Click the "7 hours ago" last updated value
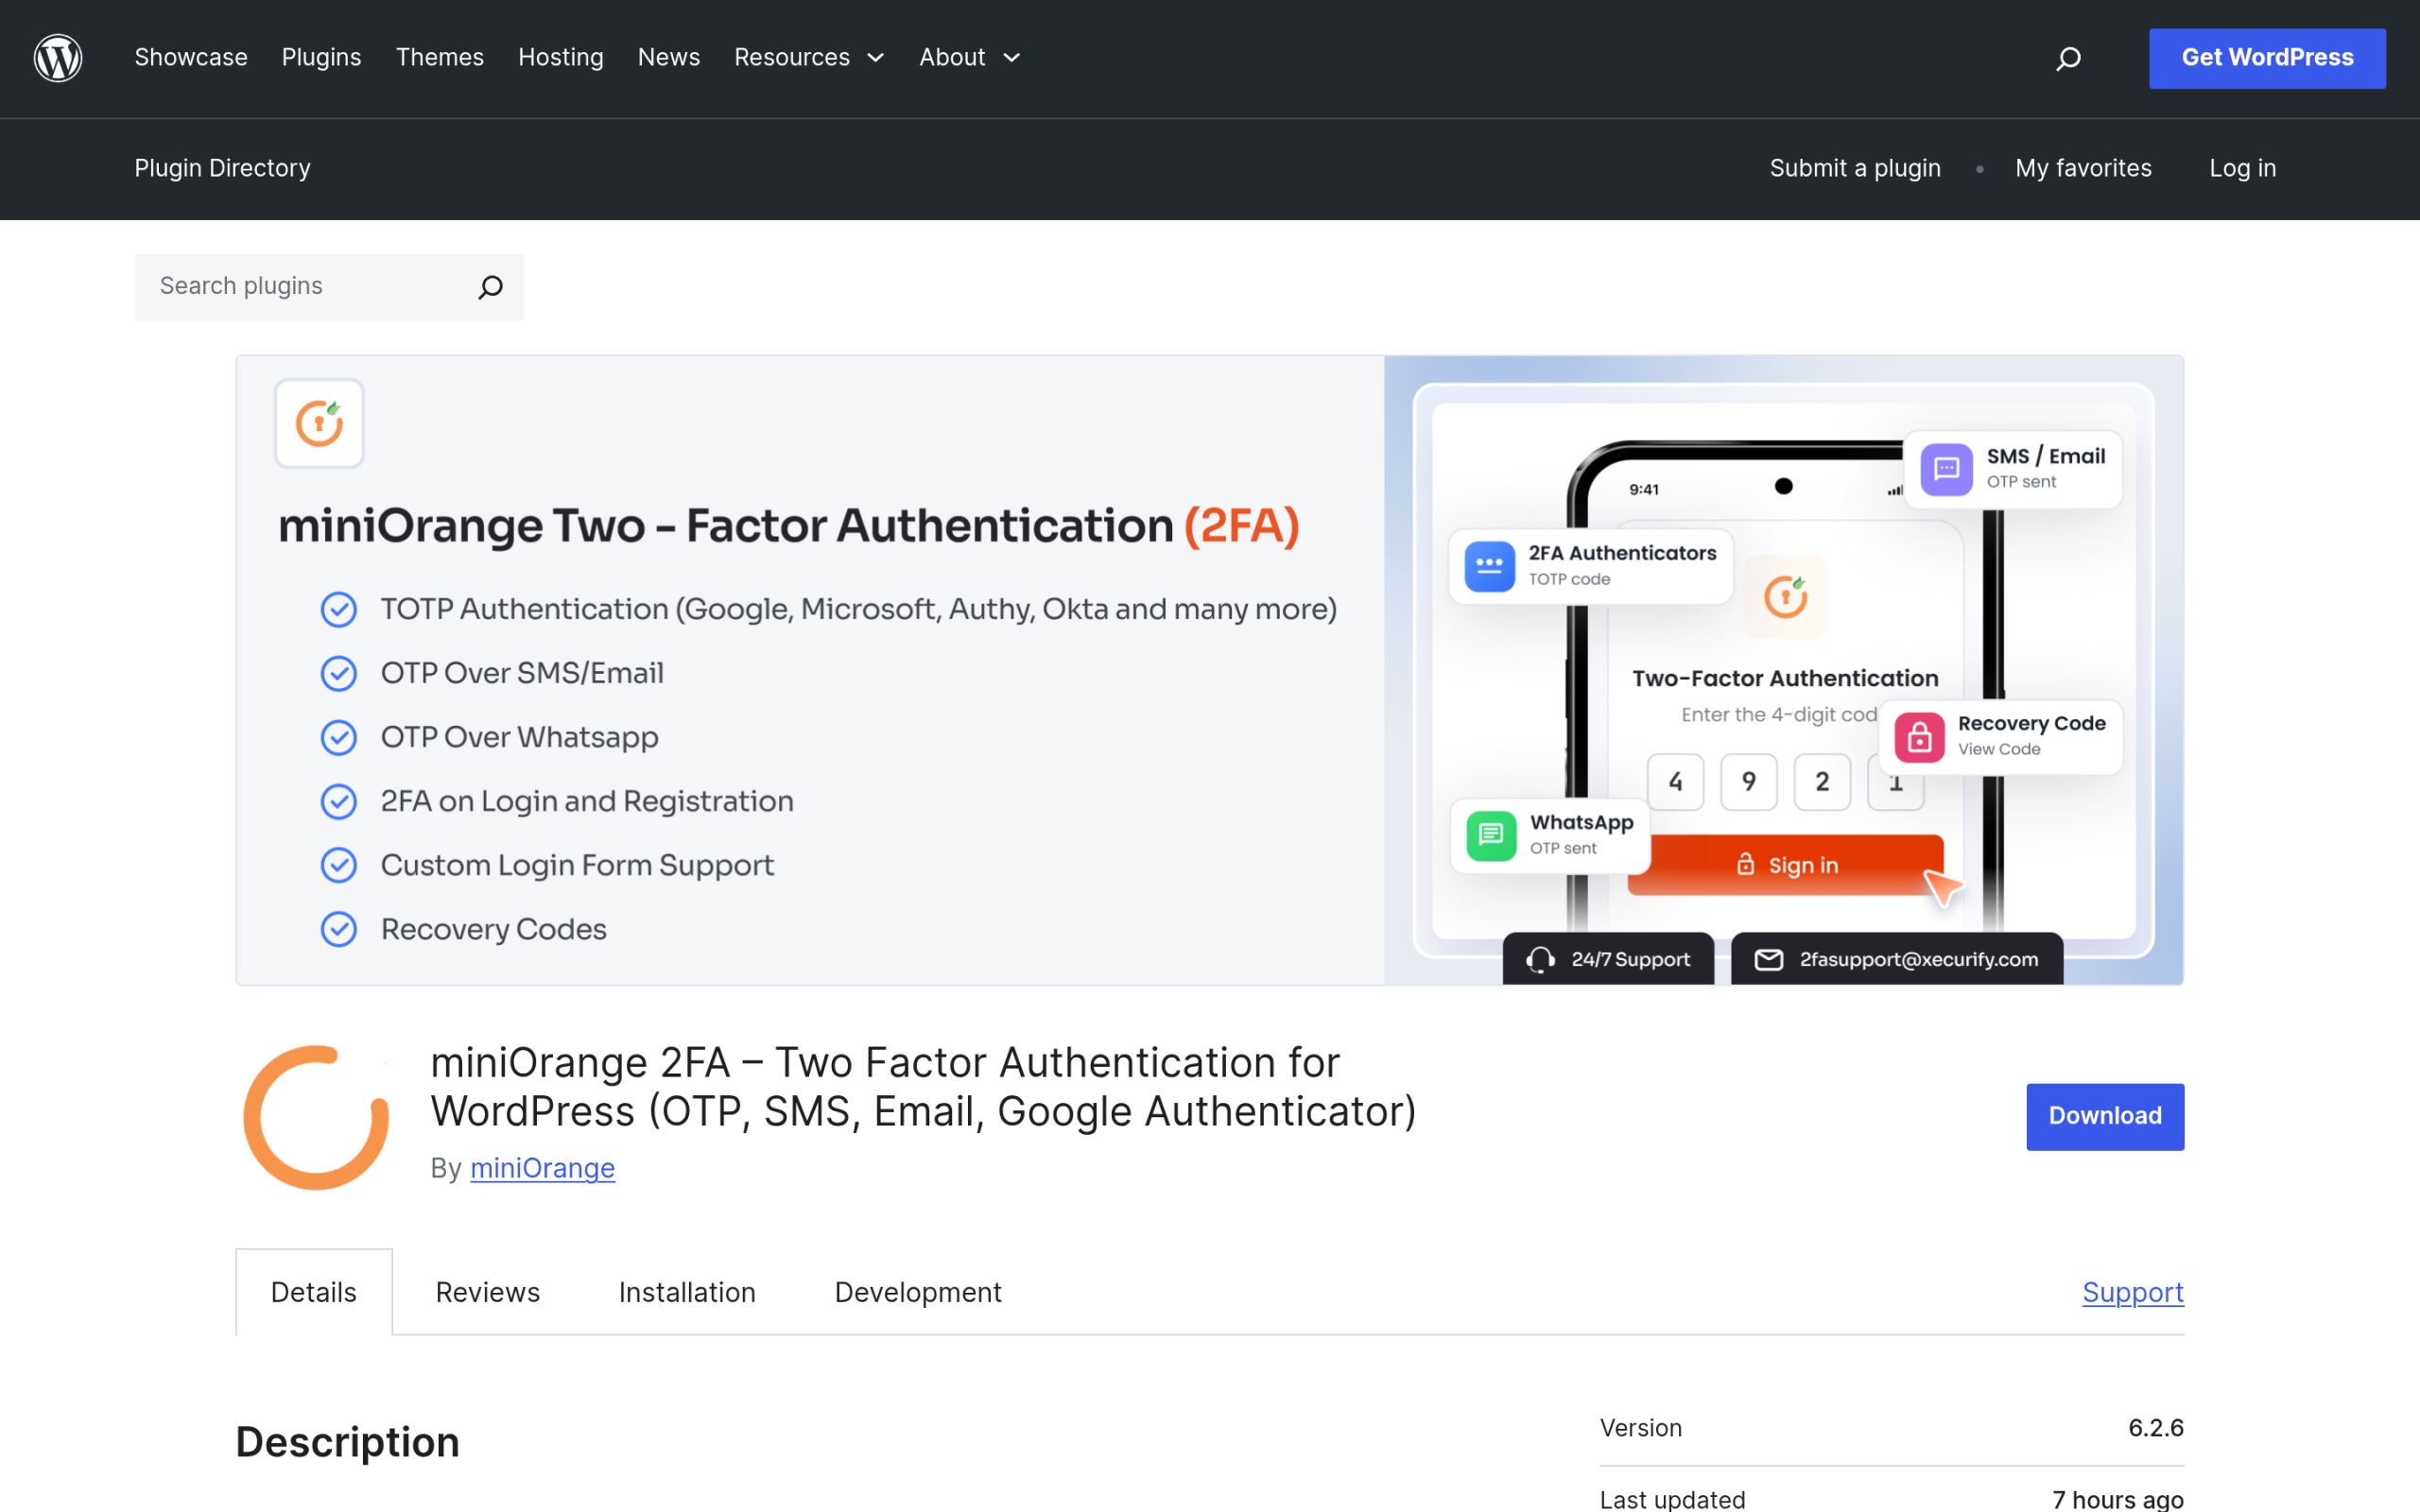This screenshot has width=2420, height=1512. pos(2118,1499)
